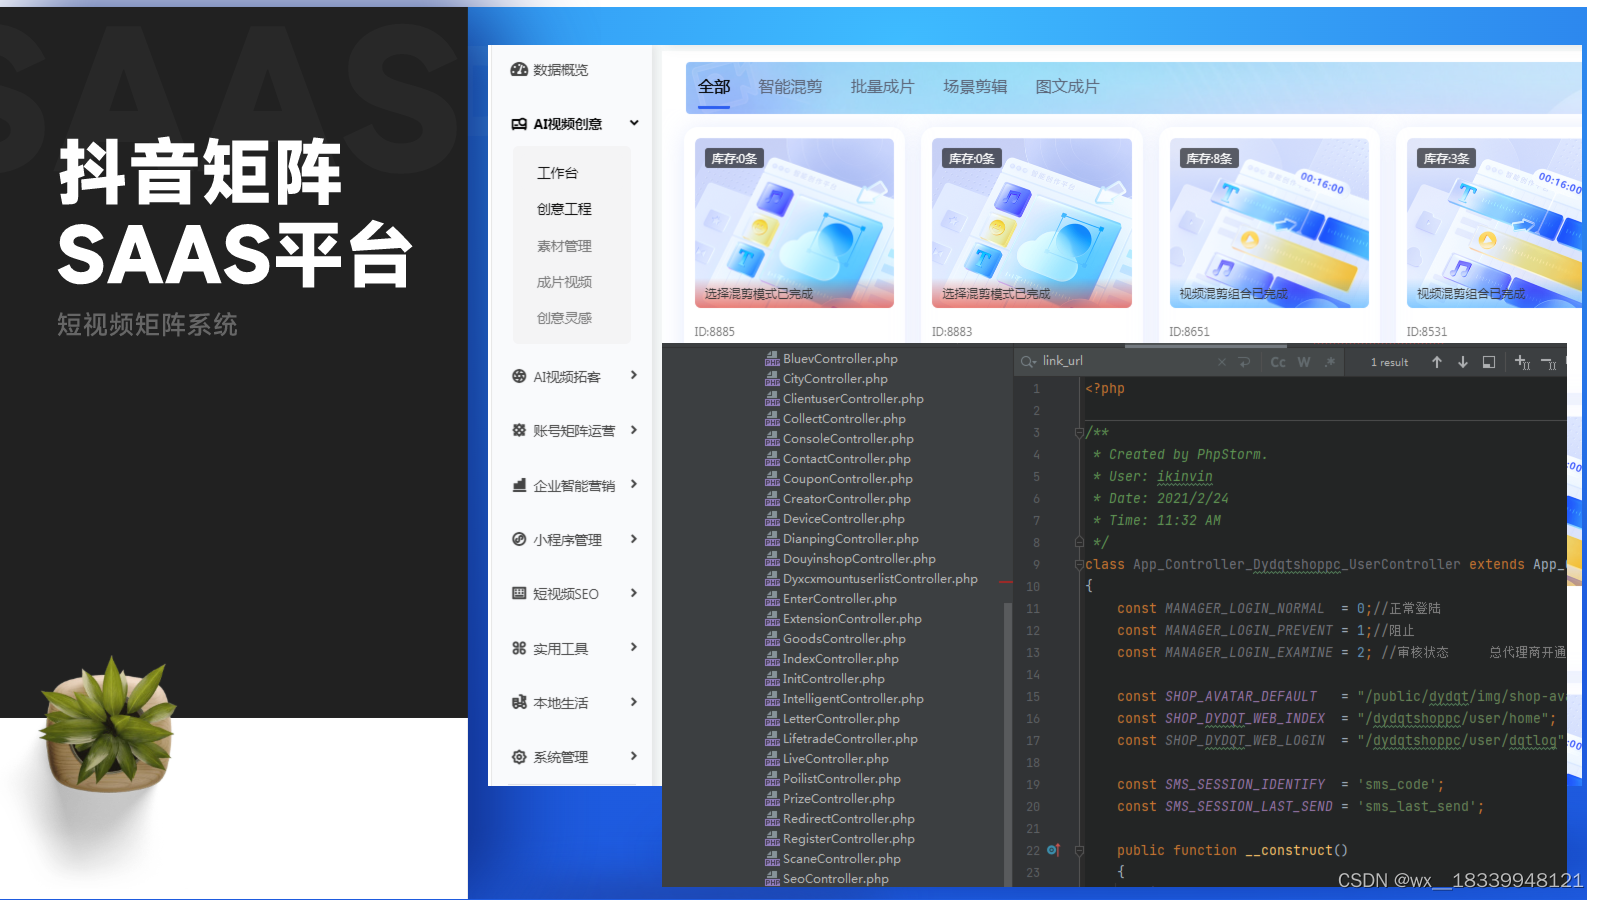Click the AI视频拓客 sidebar icon
The height and width of the screenshot is (900, 1600).
pyautogui.click(x=519, y=376)
